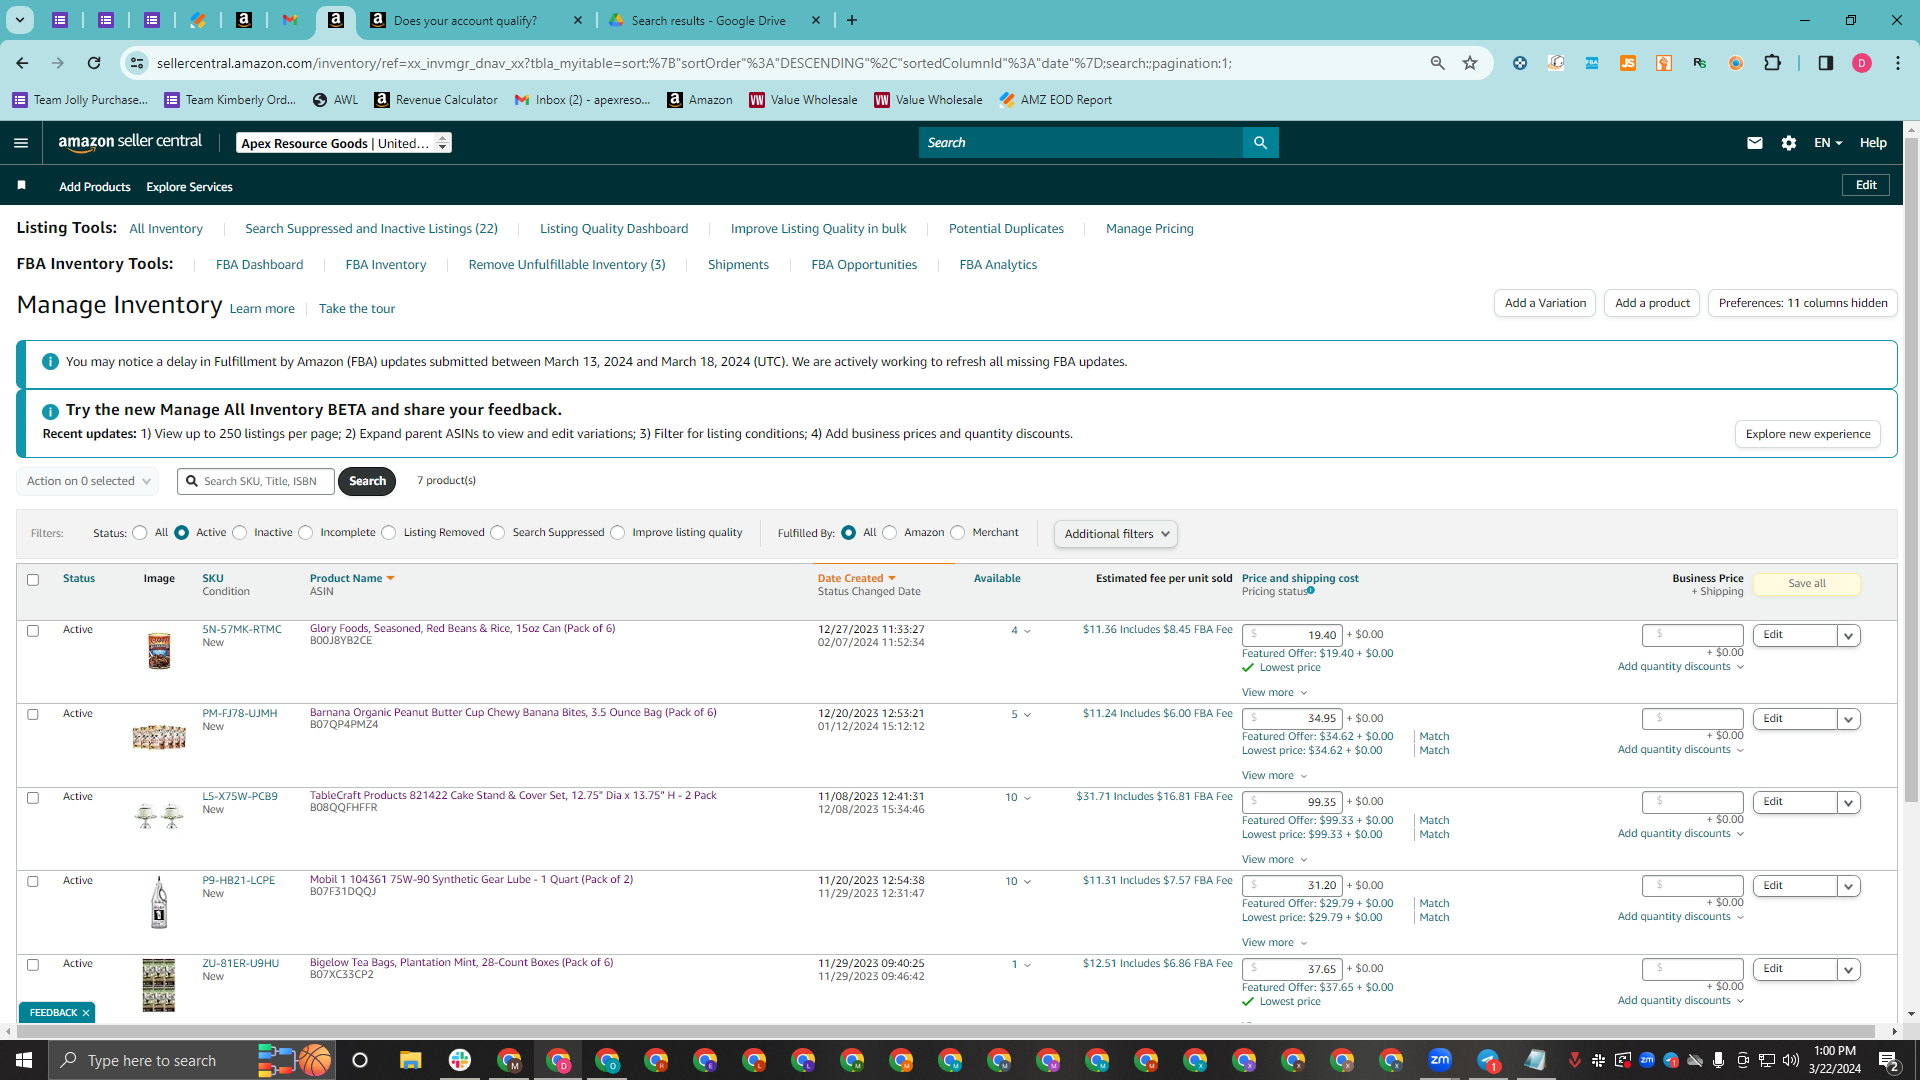1920x1080 pixels.
Task: Open the Glory Foods product thumbnail
Action: coord(159,651)
